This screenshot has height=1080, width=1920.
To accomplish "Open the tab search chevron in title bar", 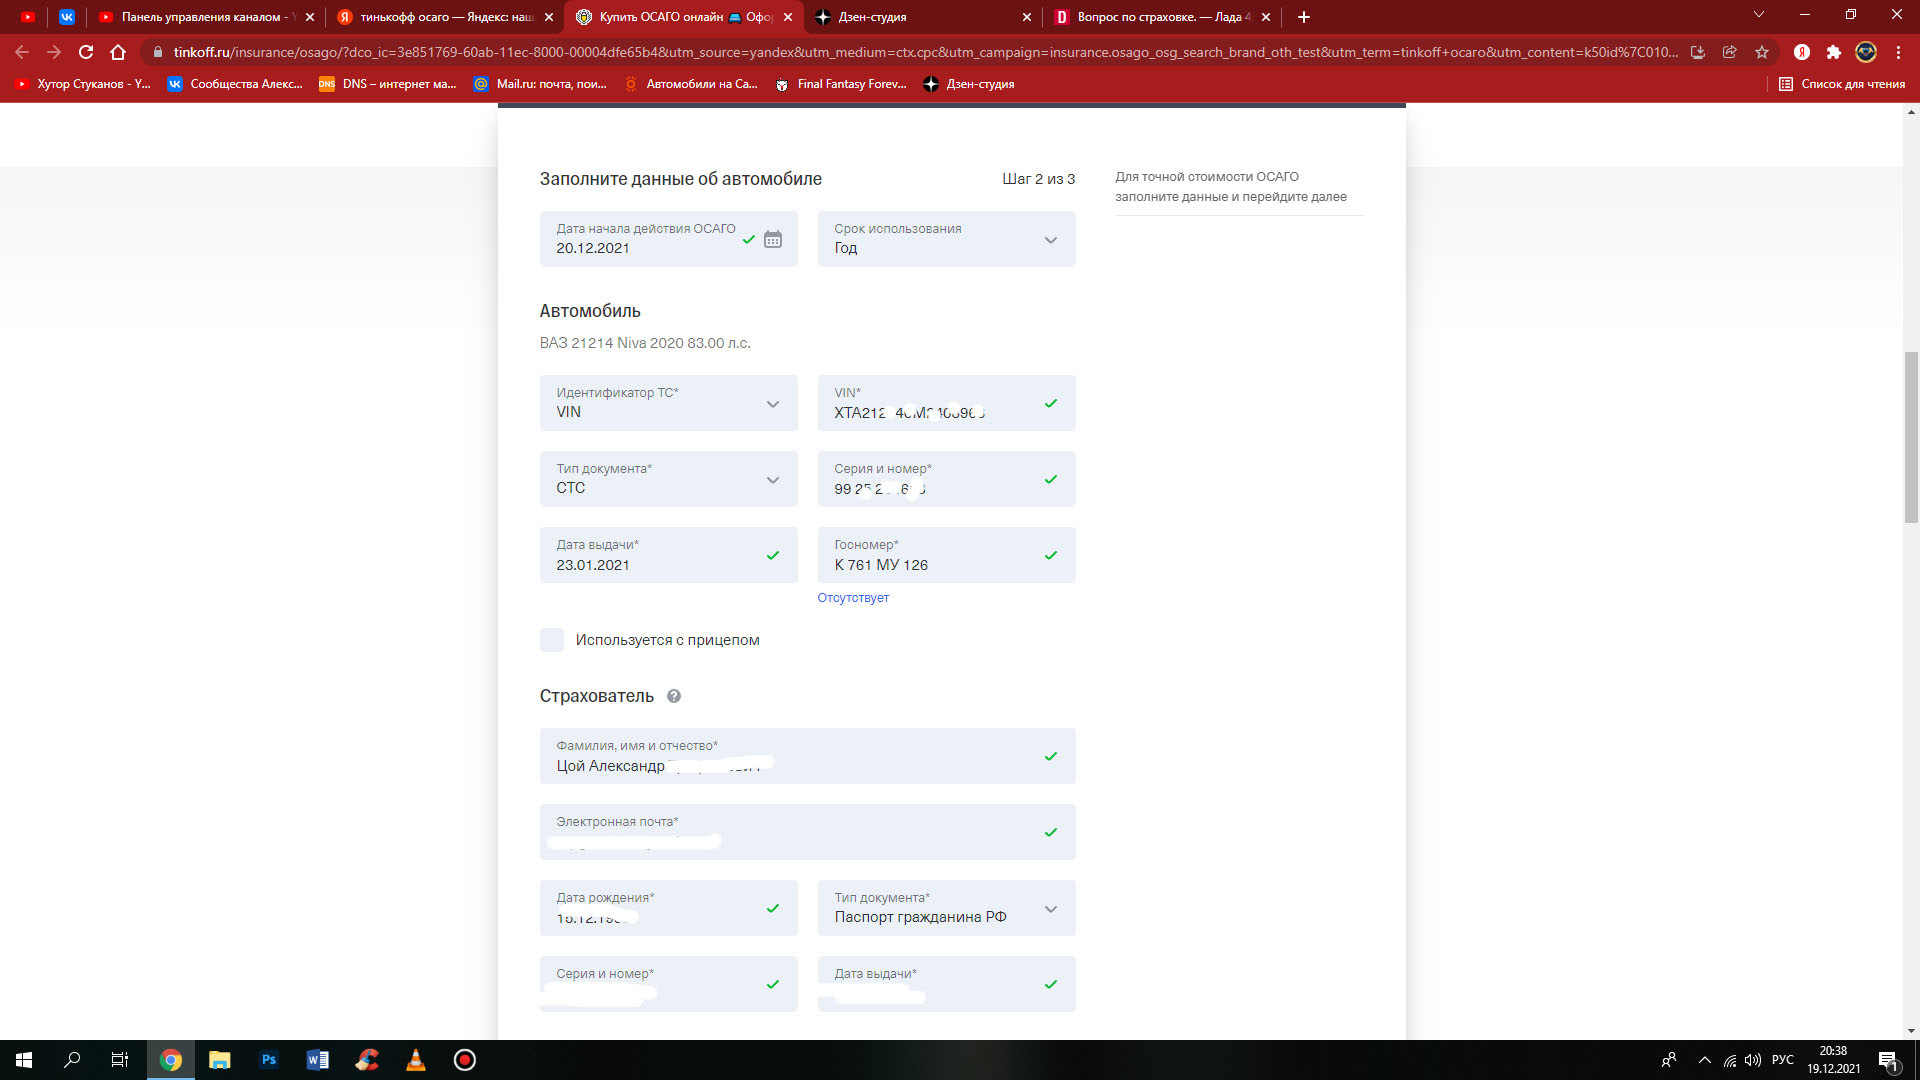I will click(x=1759, y=15).
